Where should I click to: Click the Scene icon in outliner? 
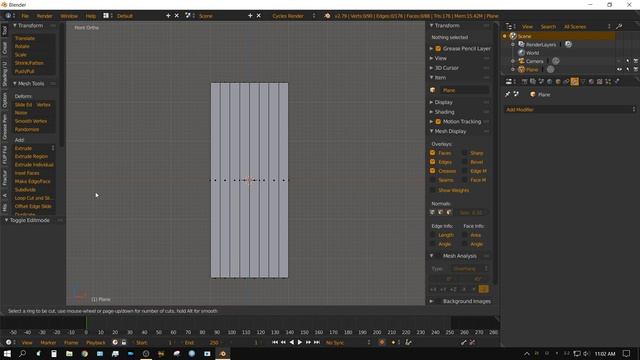pyautogui.click(x=513, y=36)
